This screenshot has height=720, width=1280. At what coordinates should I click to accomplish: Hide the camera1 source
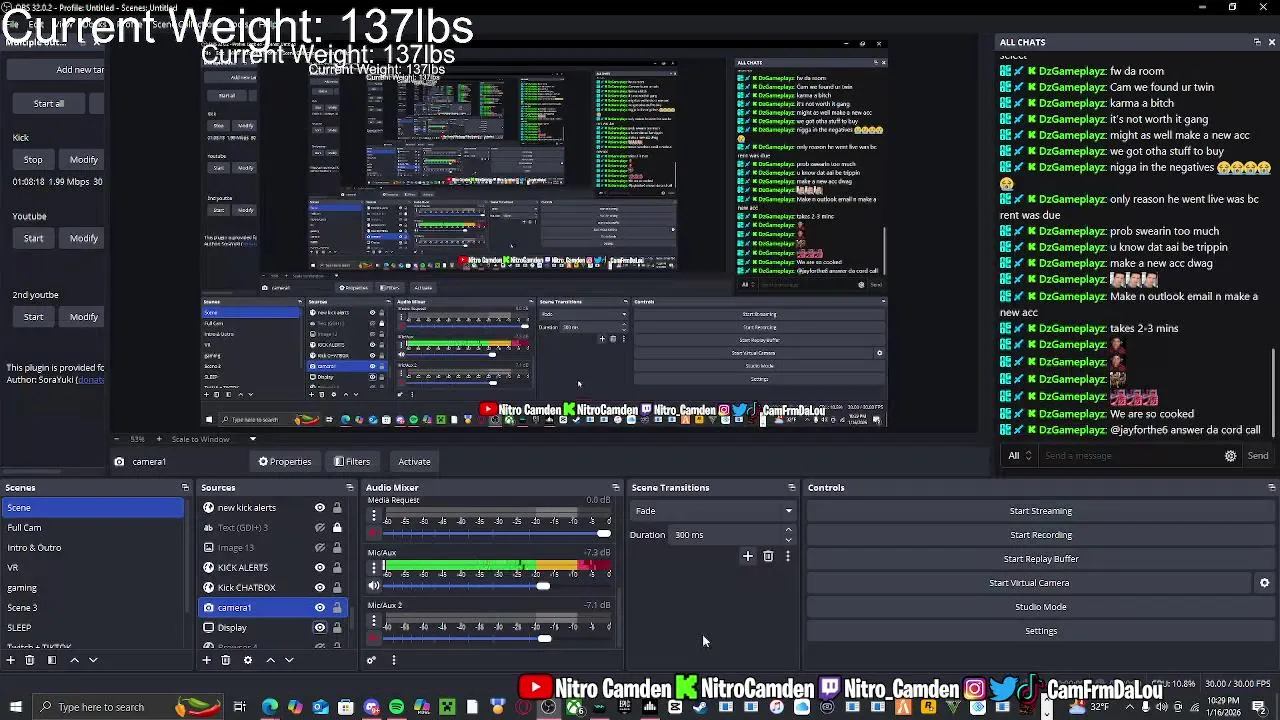[x=320, y=608]
